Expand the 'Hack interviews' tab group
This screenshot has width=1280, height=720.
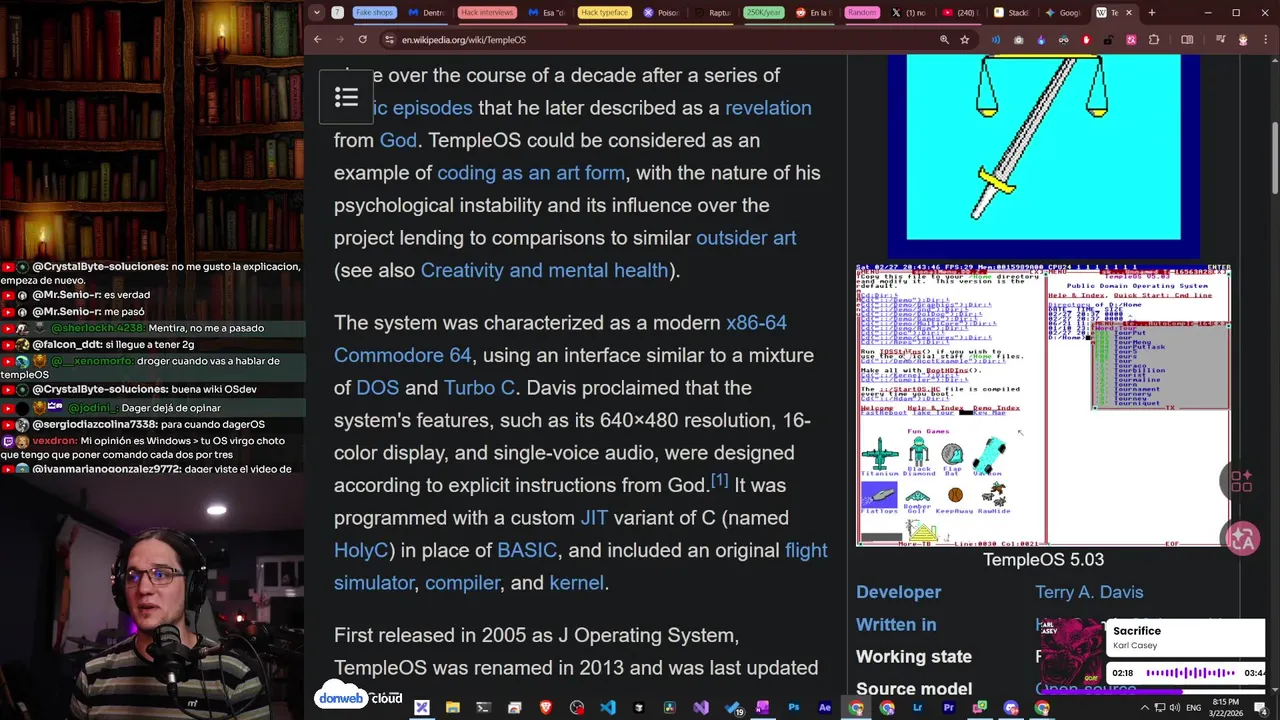pyautogui.click(x=486, y=12)
